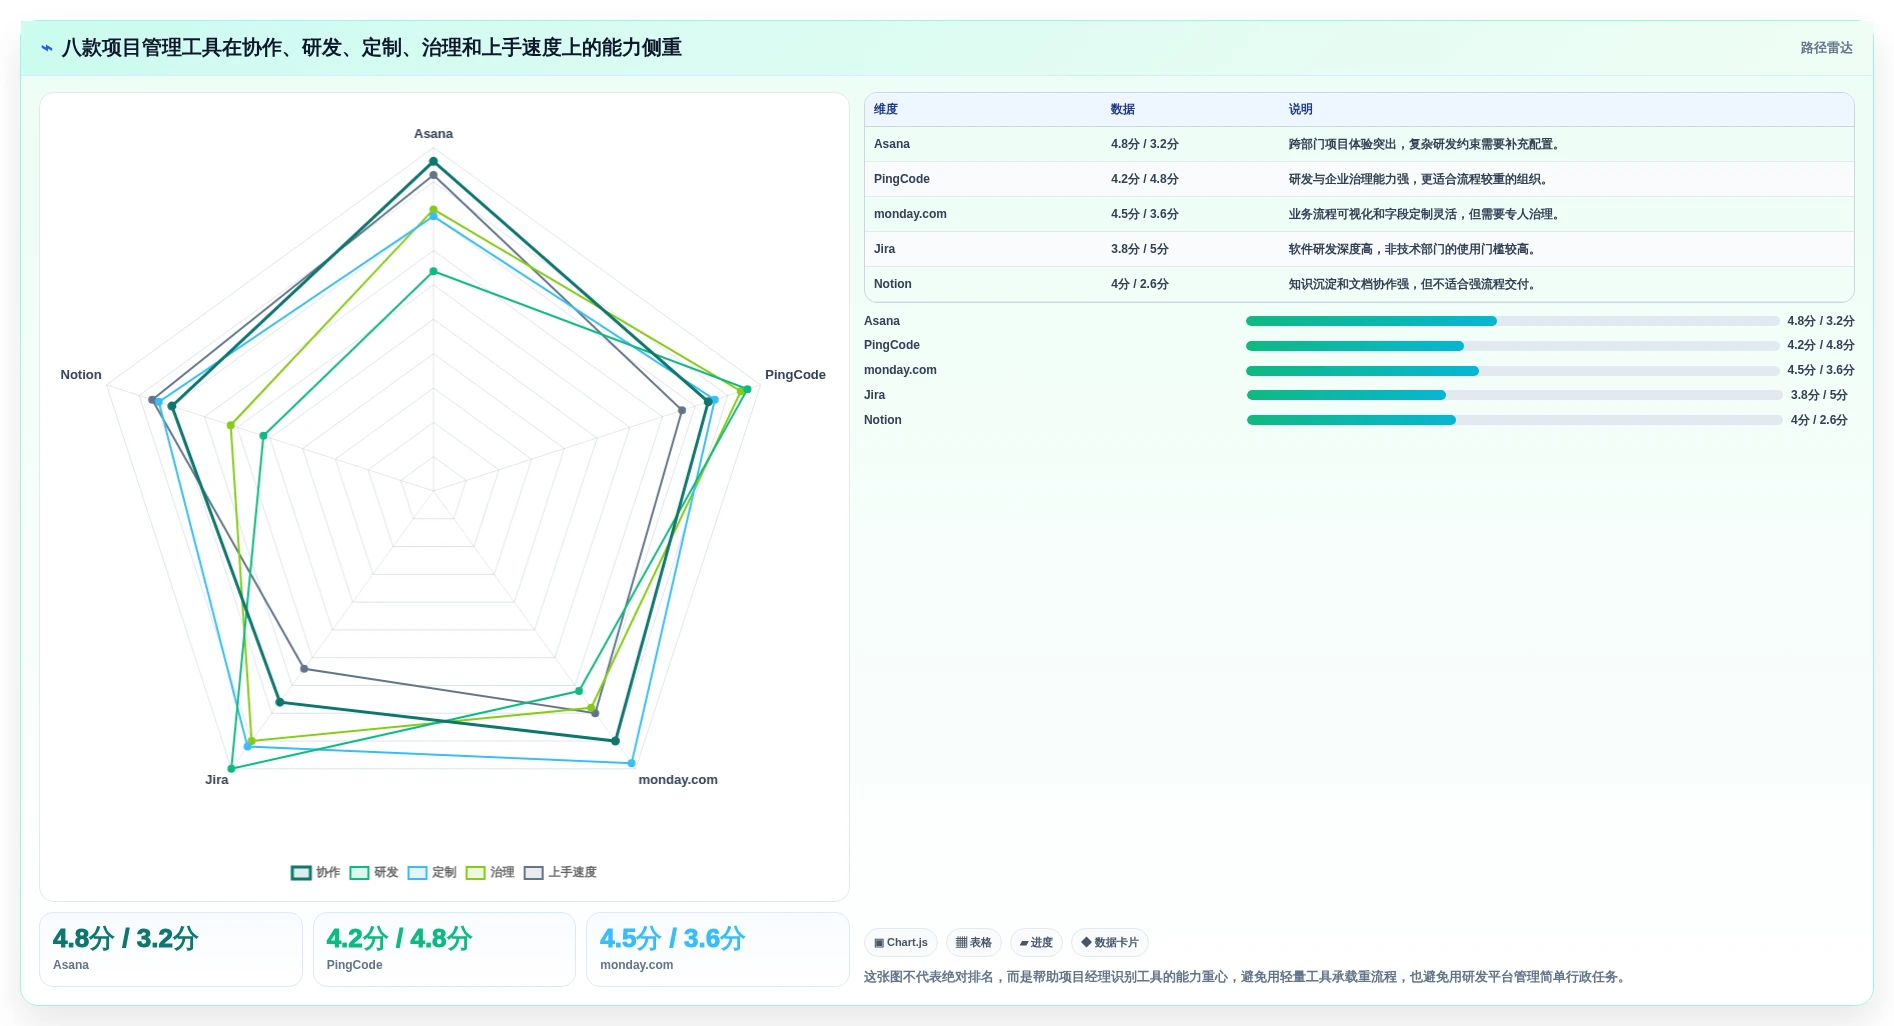Select the 说明 column header
The image size is (1894, 1026).
click(1300, 109)
